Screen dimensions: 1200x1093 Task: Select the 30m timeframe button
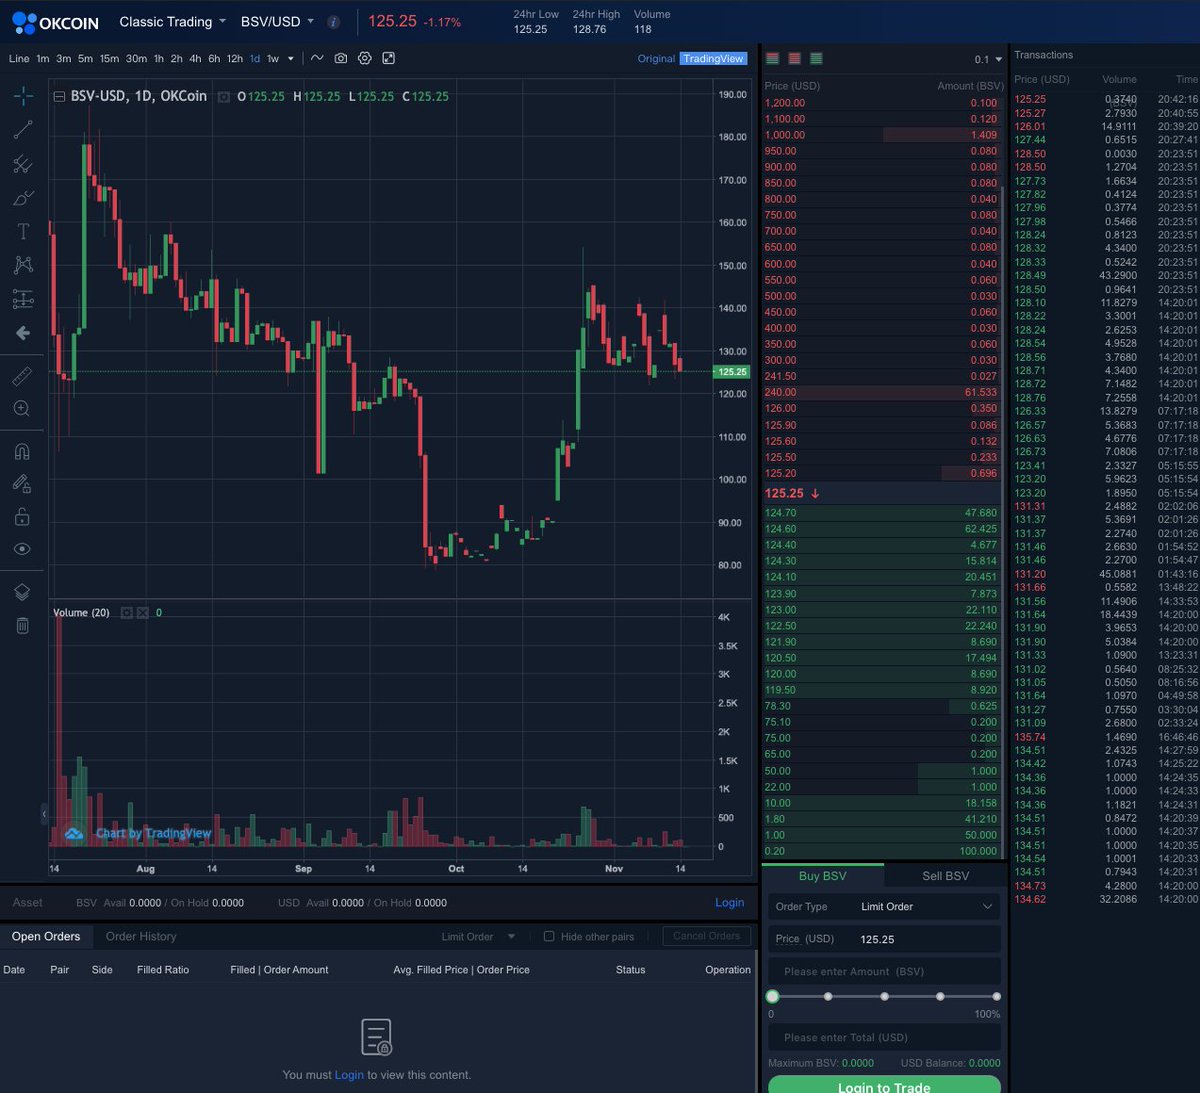pyautogui.click(x=136, y=59)
